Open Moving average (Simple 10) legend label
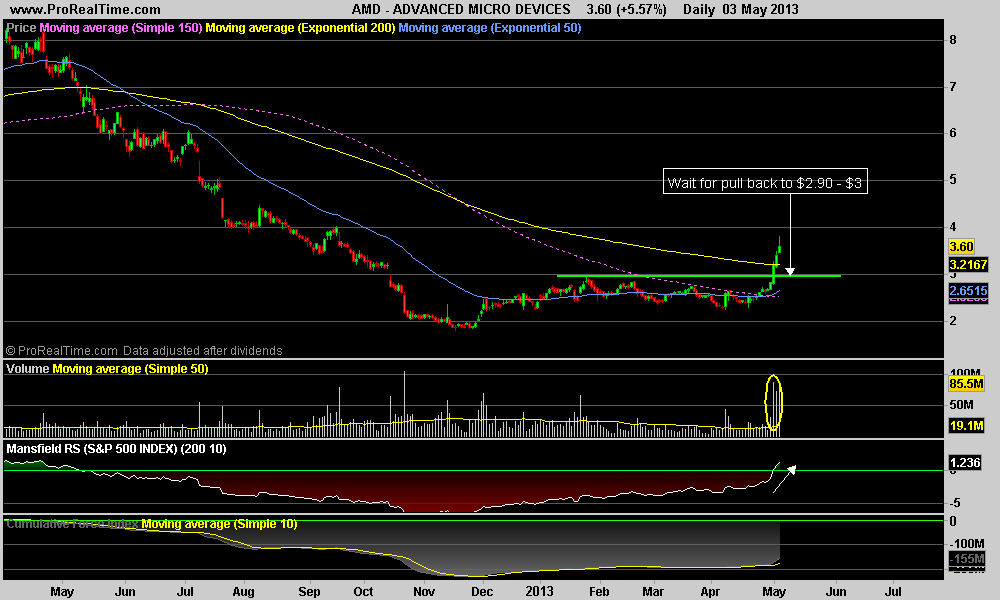 (219, 524)
